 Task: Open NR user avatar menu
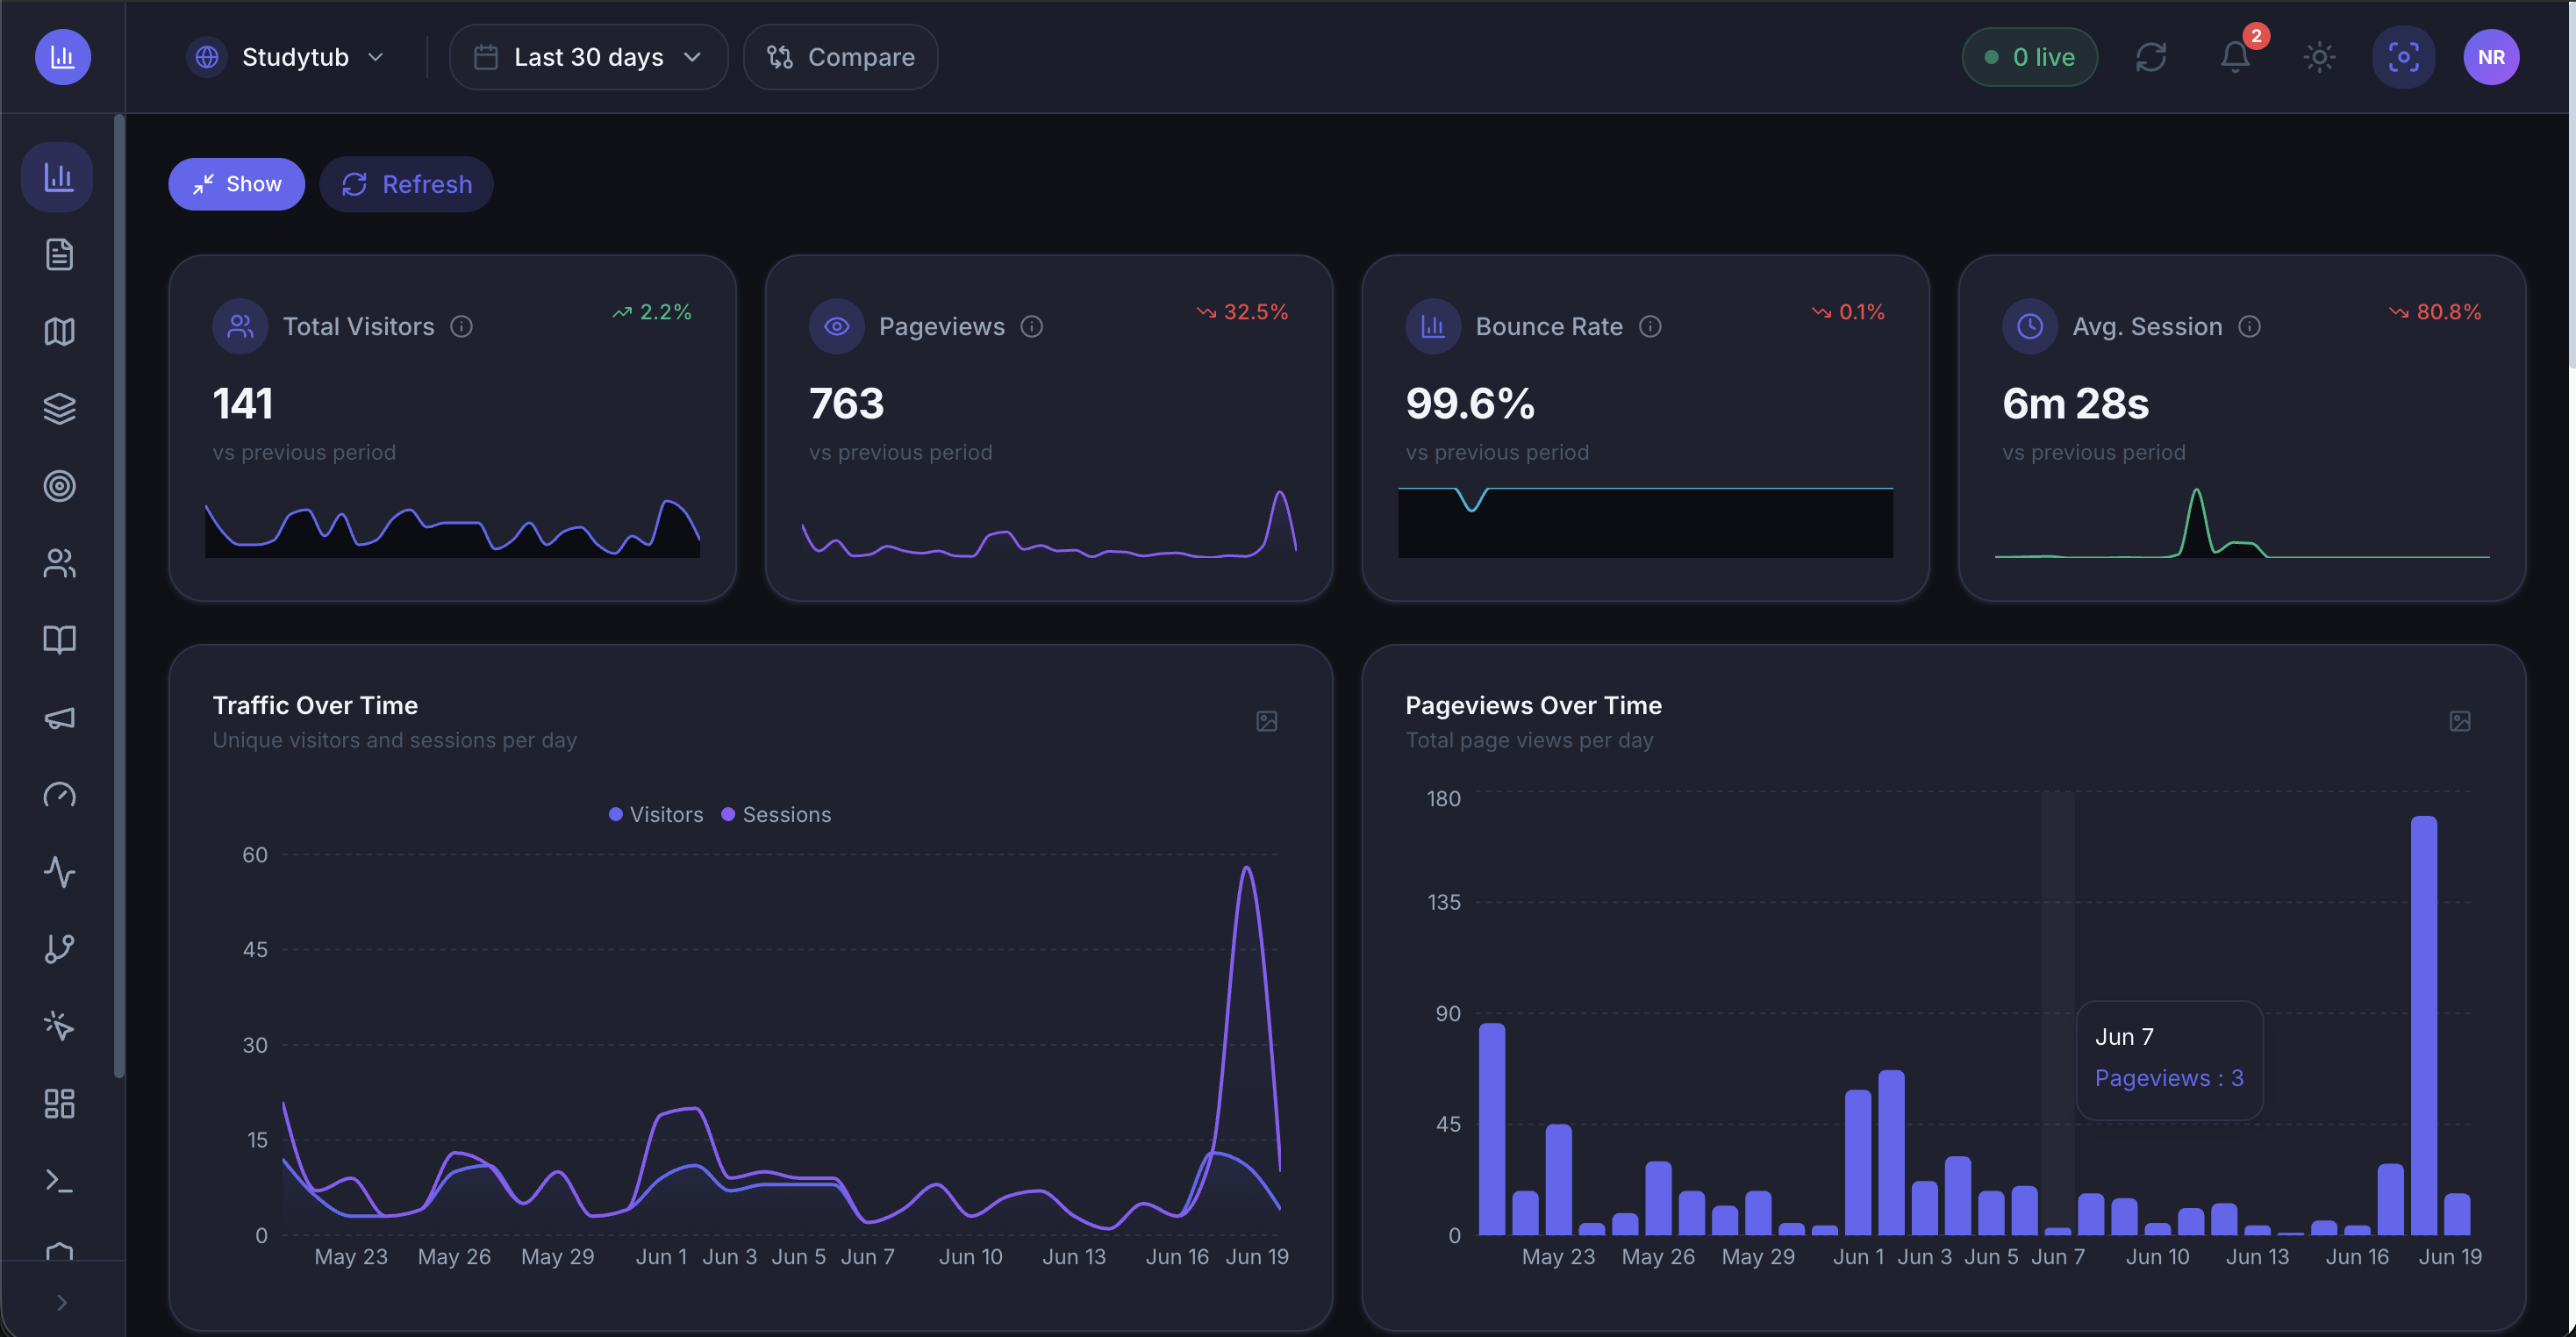pos(2491,57)
